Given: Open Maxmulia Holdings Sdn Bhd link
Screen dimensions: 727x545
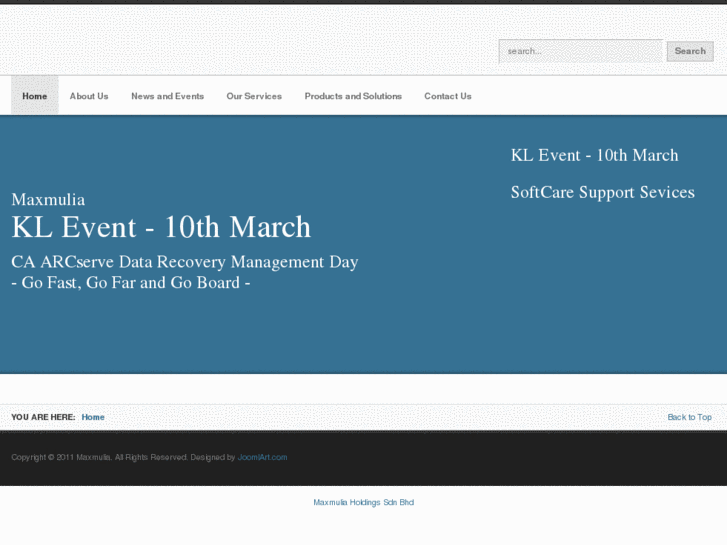Looking at the screenshot, I should click(364, 502).
